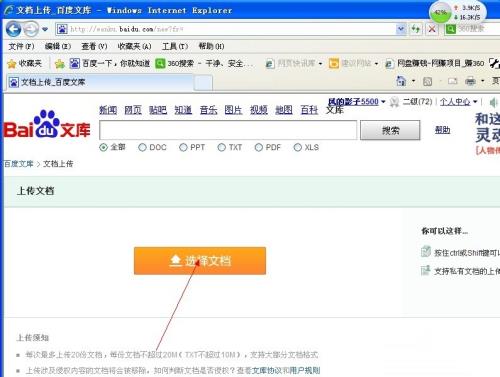Click the RSS feeds icon in command bar
The width and height of the screenshot is (500, 377).
pos(427,81)
